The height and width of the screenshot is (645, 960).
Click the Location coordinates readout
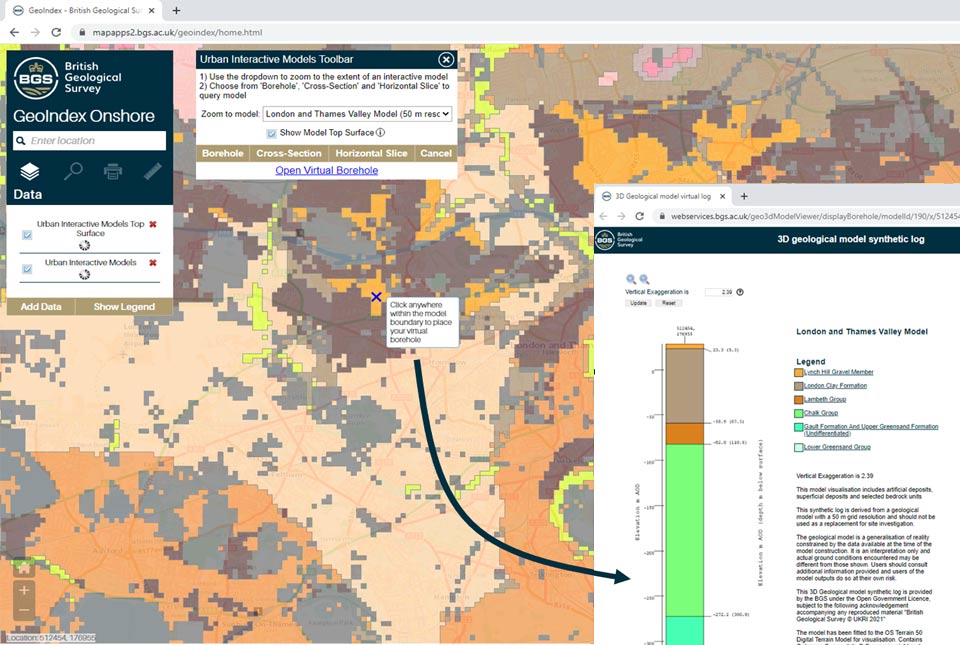[51, 638]
